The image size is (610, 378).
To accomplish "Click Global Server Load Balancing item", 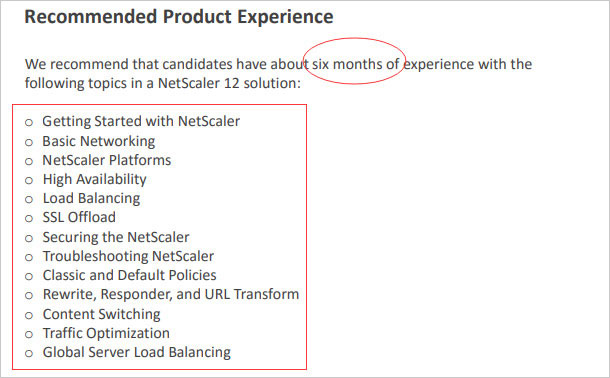I will click(x=137, y=352).
